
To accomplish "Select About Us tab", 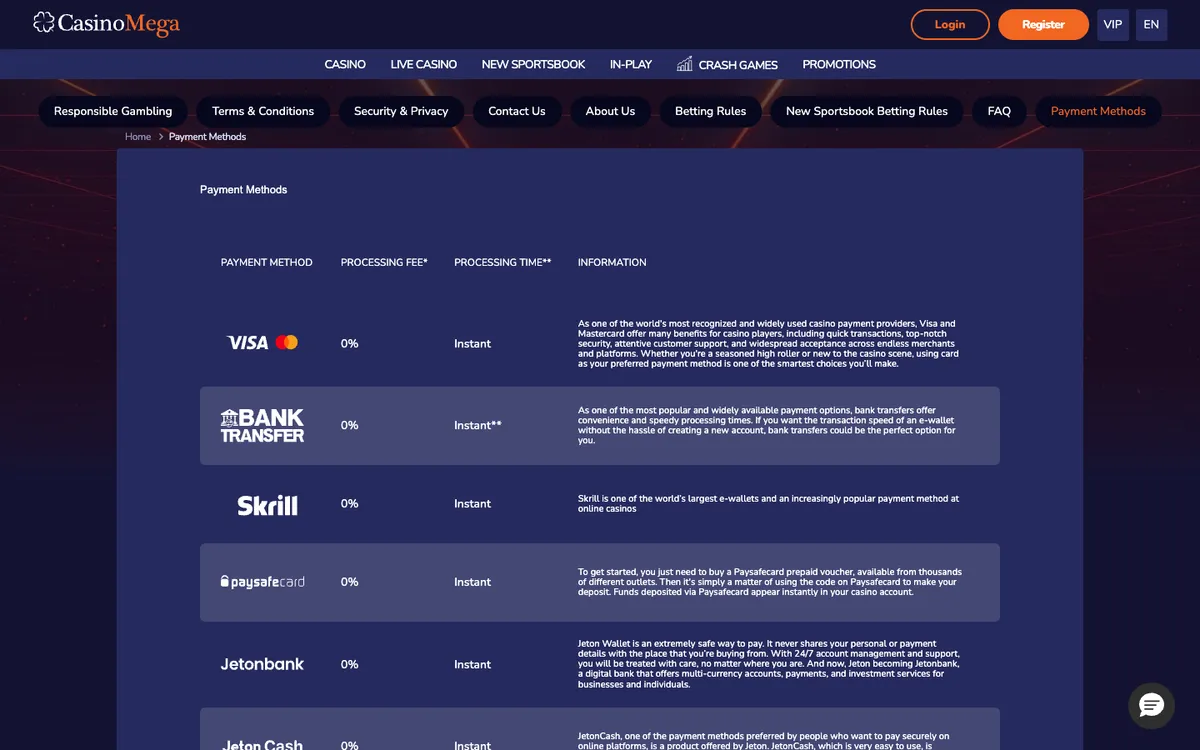I will pos(610,111).
